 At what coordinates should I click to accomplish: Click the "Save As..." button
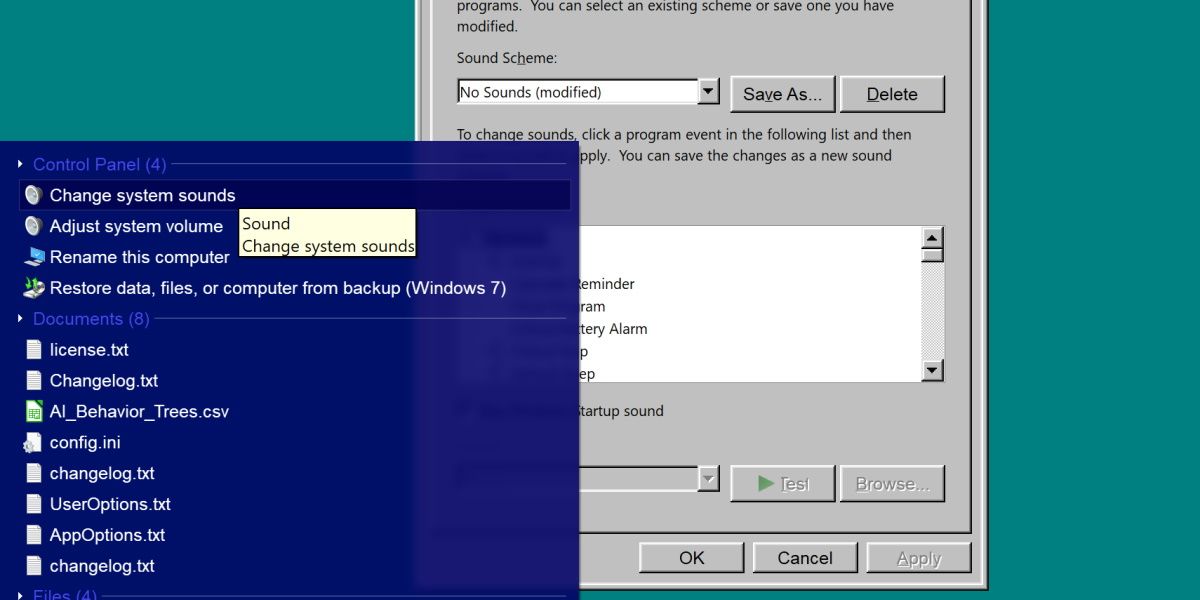pos(783,93)
